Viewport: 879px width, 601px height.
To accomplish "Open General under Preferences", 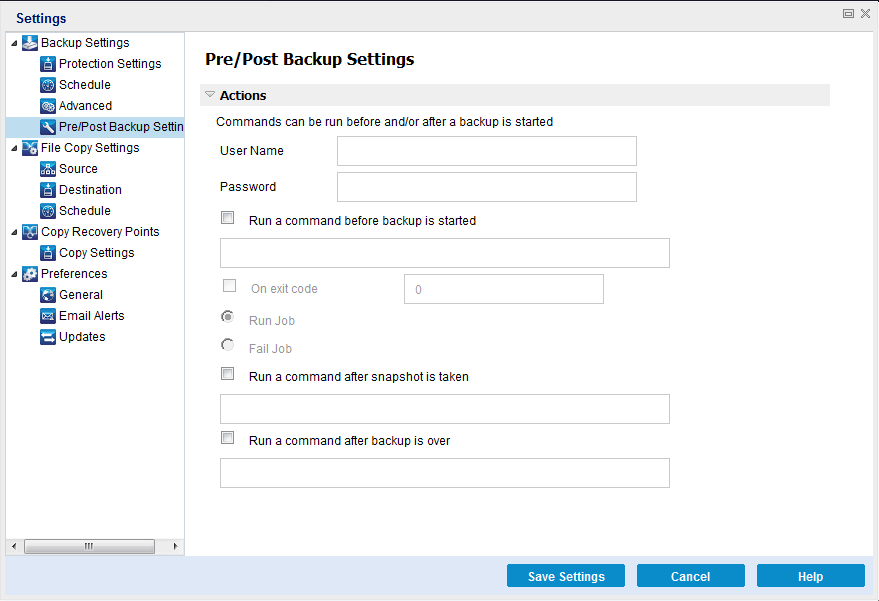I will pos(47,294).
